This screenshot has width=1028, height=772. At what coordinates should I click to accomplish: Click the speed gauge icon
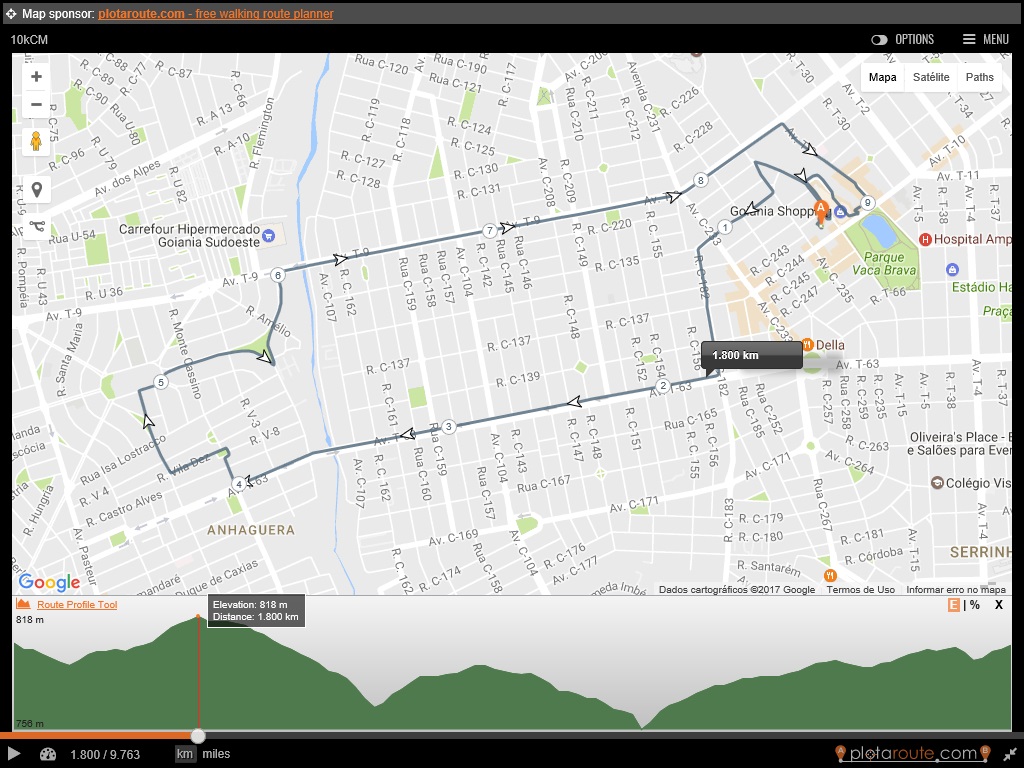(x=48, y=754)
